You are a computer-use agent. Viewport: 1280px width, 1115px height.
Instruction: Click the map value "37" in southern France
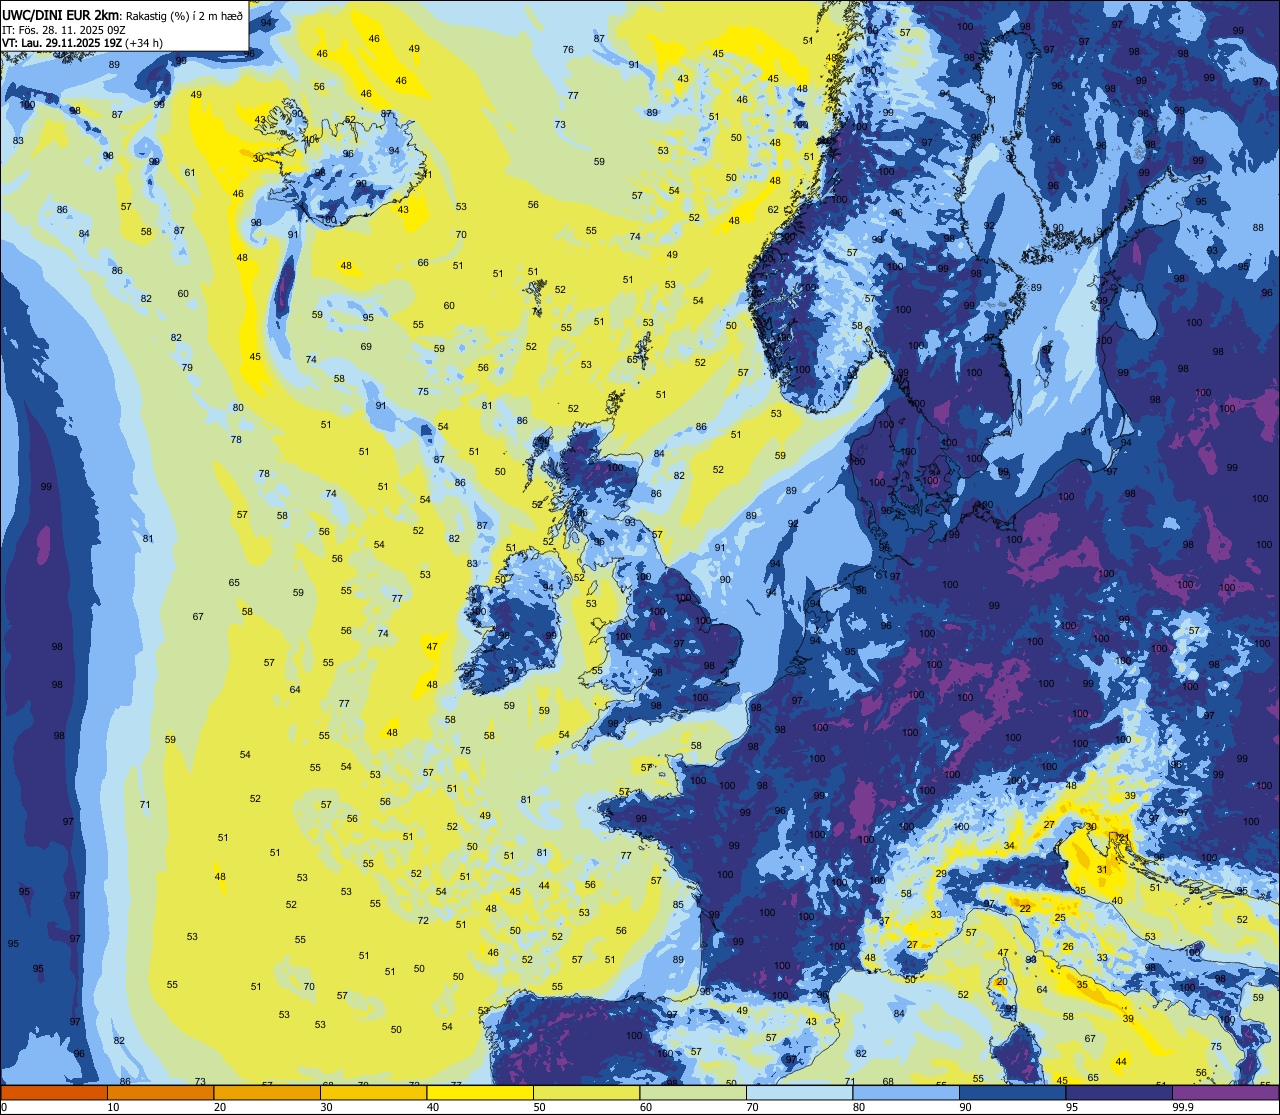(x=885, y=921)
